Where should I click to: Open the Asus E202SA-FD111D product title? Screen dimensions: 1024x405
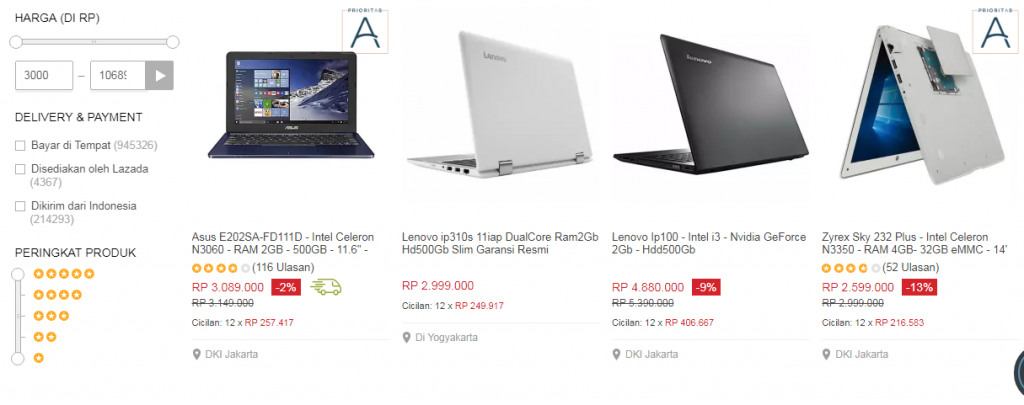point(283,243)
